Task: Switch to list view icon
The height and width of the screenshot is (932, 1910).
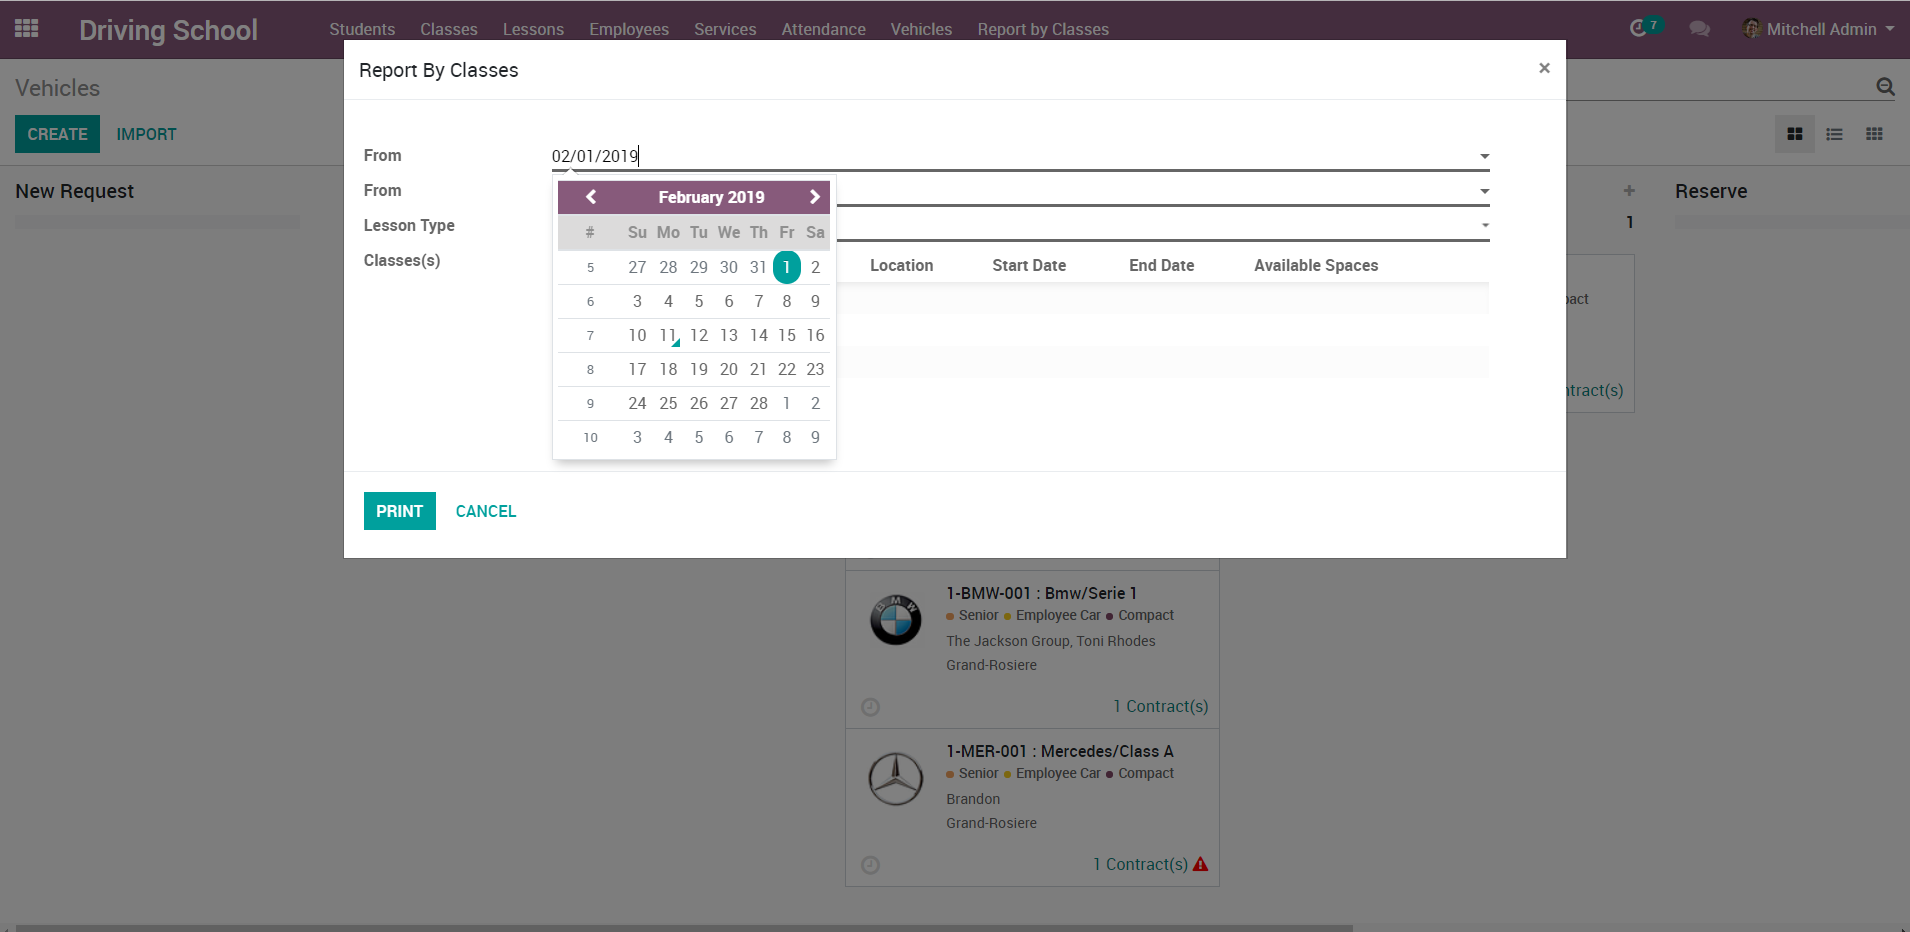Action: 1834,134
